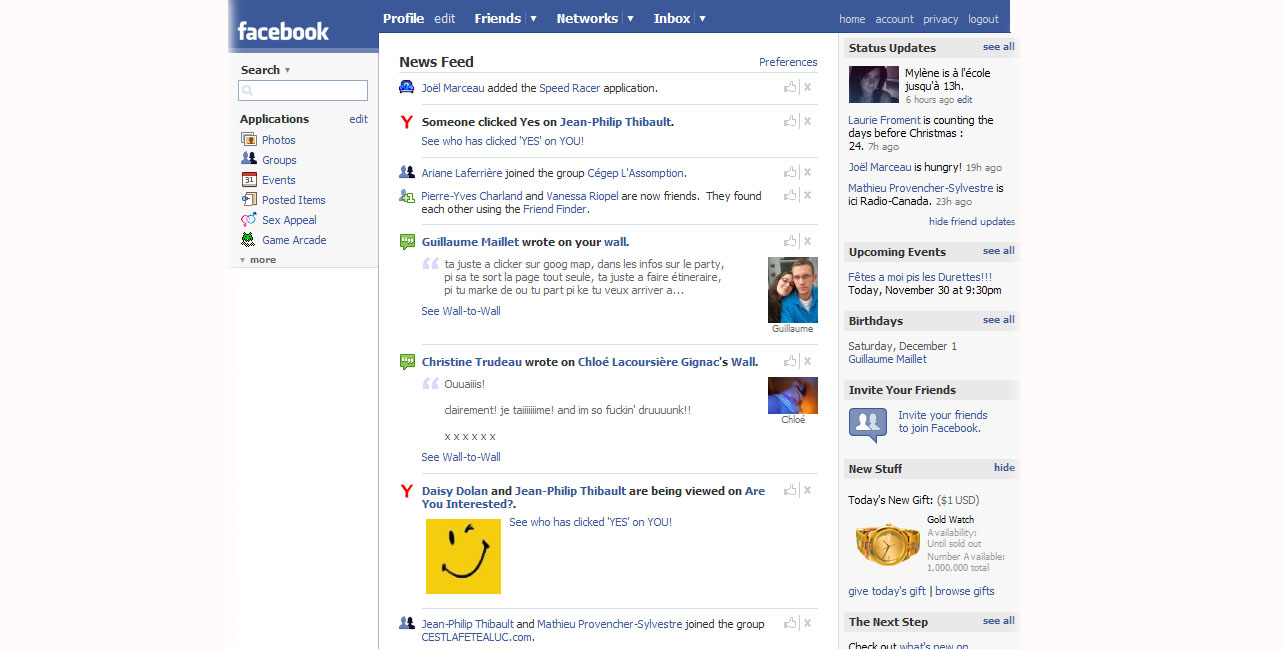Click Speed Racer car icon on Joël Marceau story
This screenshot has height=650, width=1284.
coord(407,88)
